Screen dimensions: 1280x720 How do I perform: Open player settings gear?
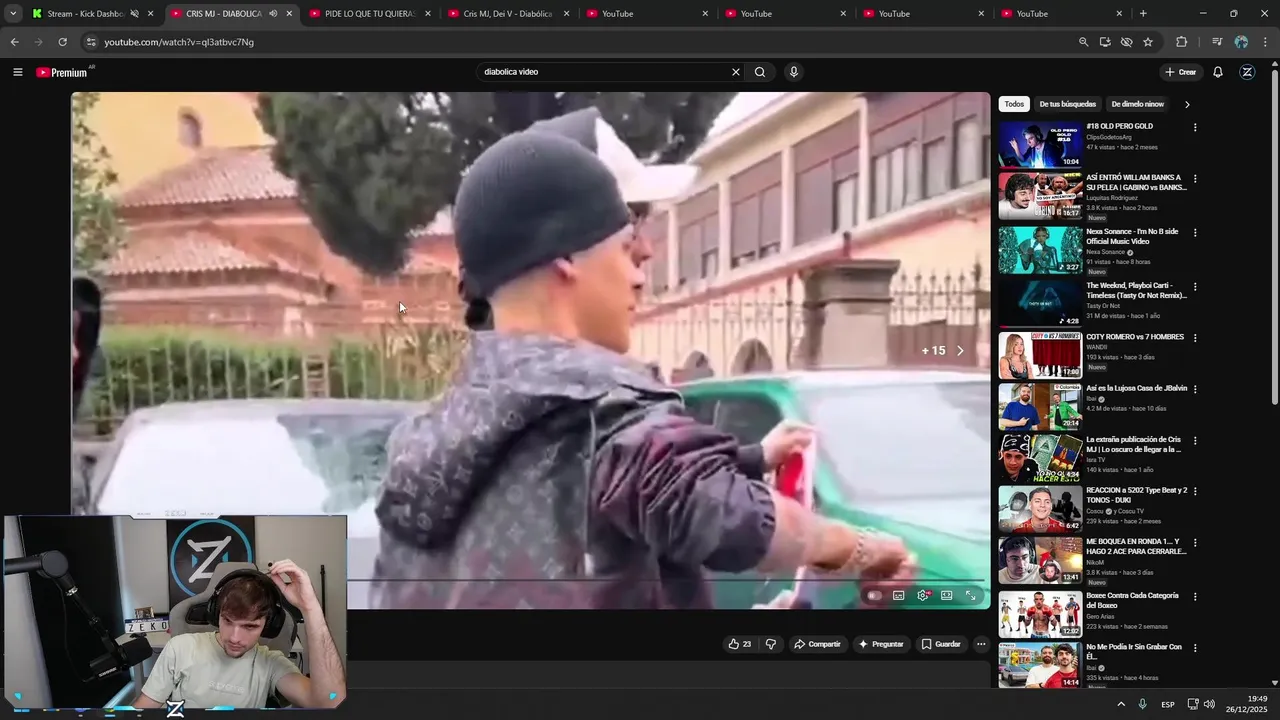click(x=923, y=595)
